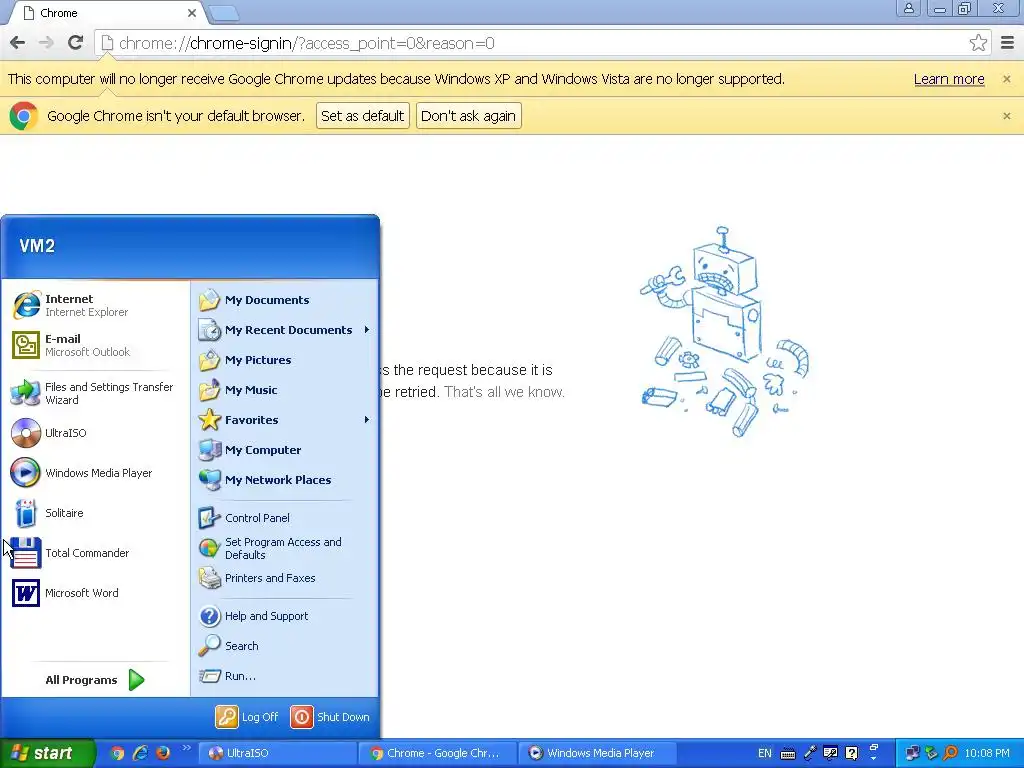Launch Internet Explorer from Quick Launch bar
Image resolution: width=1024 pixels, height=768 pixels.
[x=140, y=753]
